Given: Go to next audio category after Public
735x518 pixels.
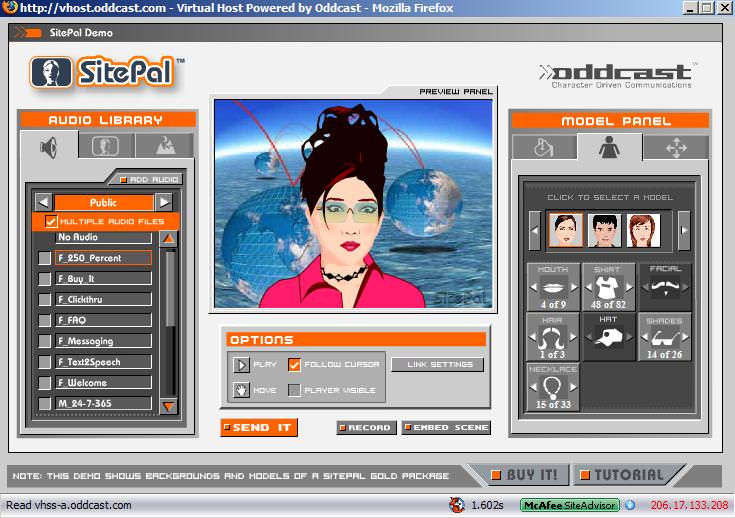Looking at the screenshot, I should (x=163, y=202).
